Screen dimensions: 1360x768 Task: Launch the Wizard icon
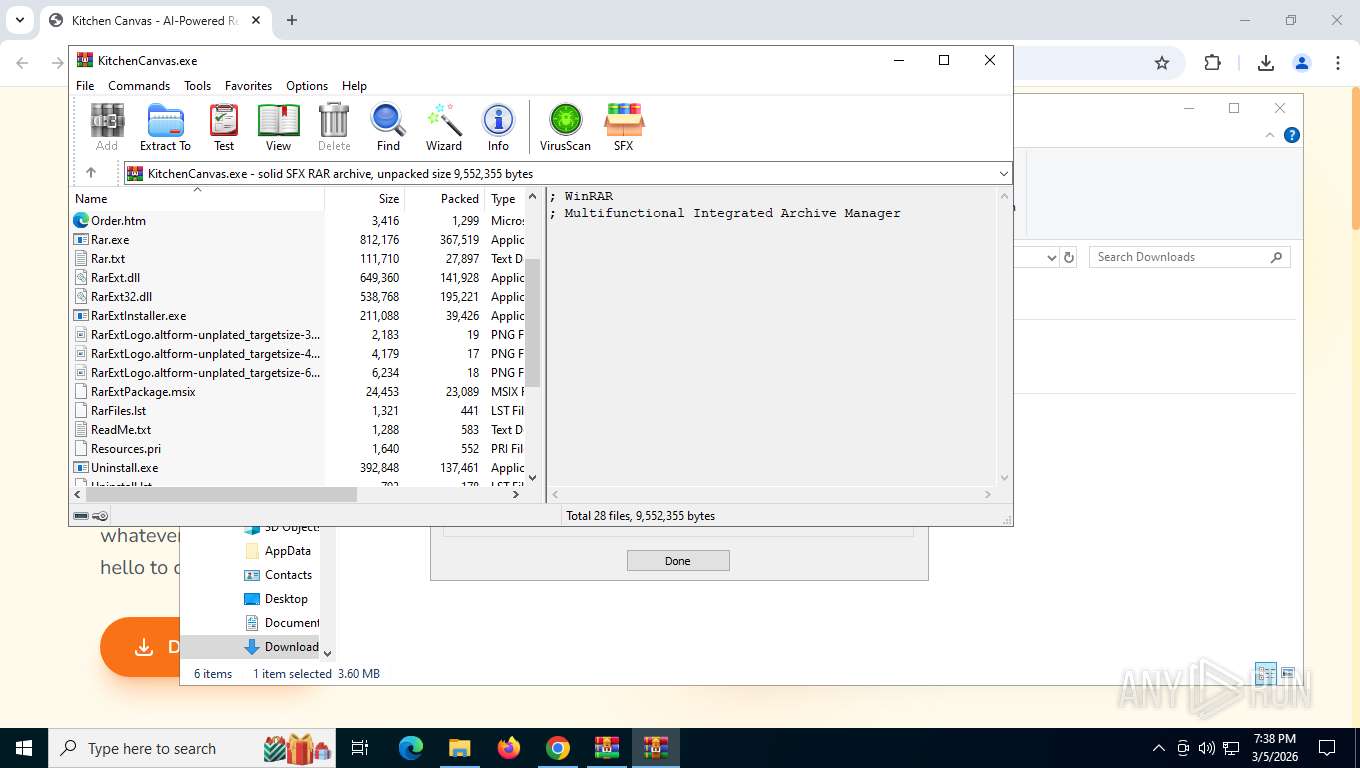coord(444,127)
